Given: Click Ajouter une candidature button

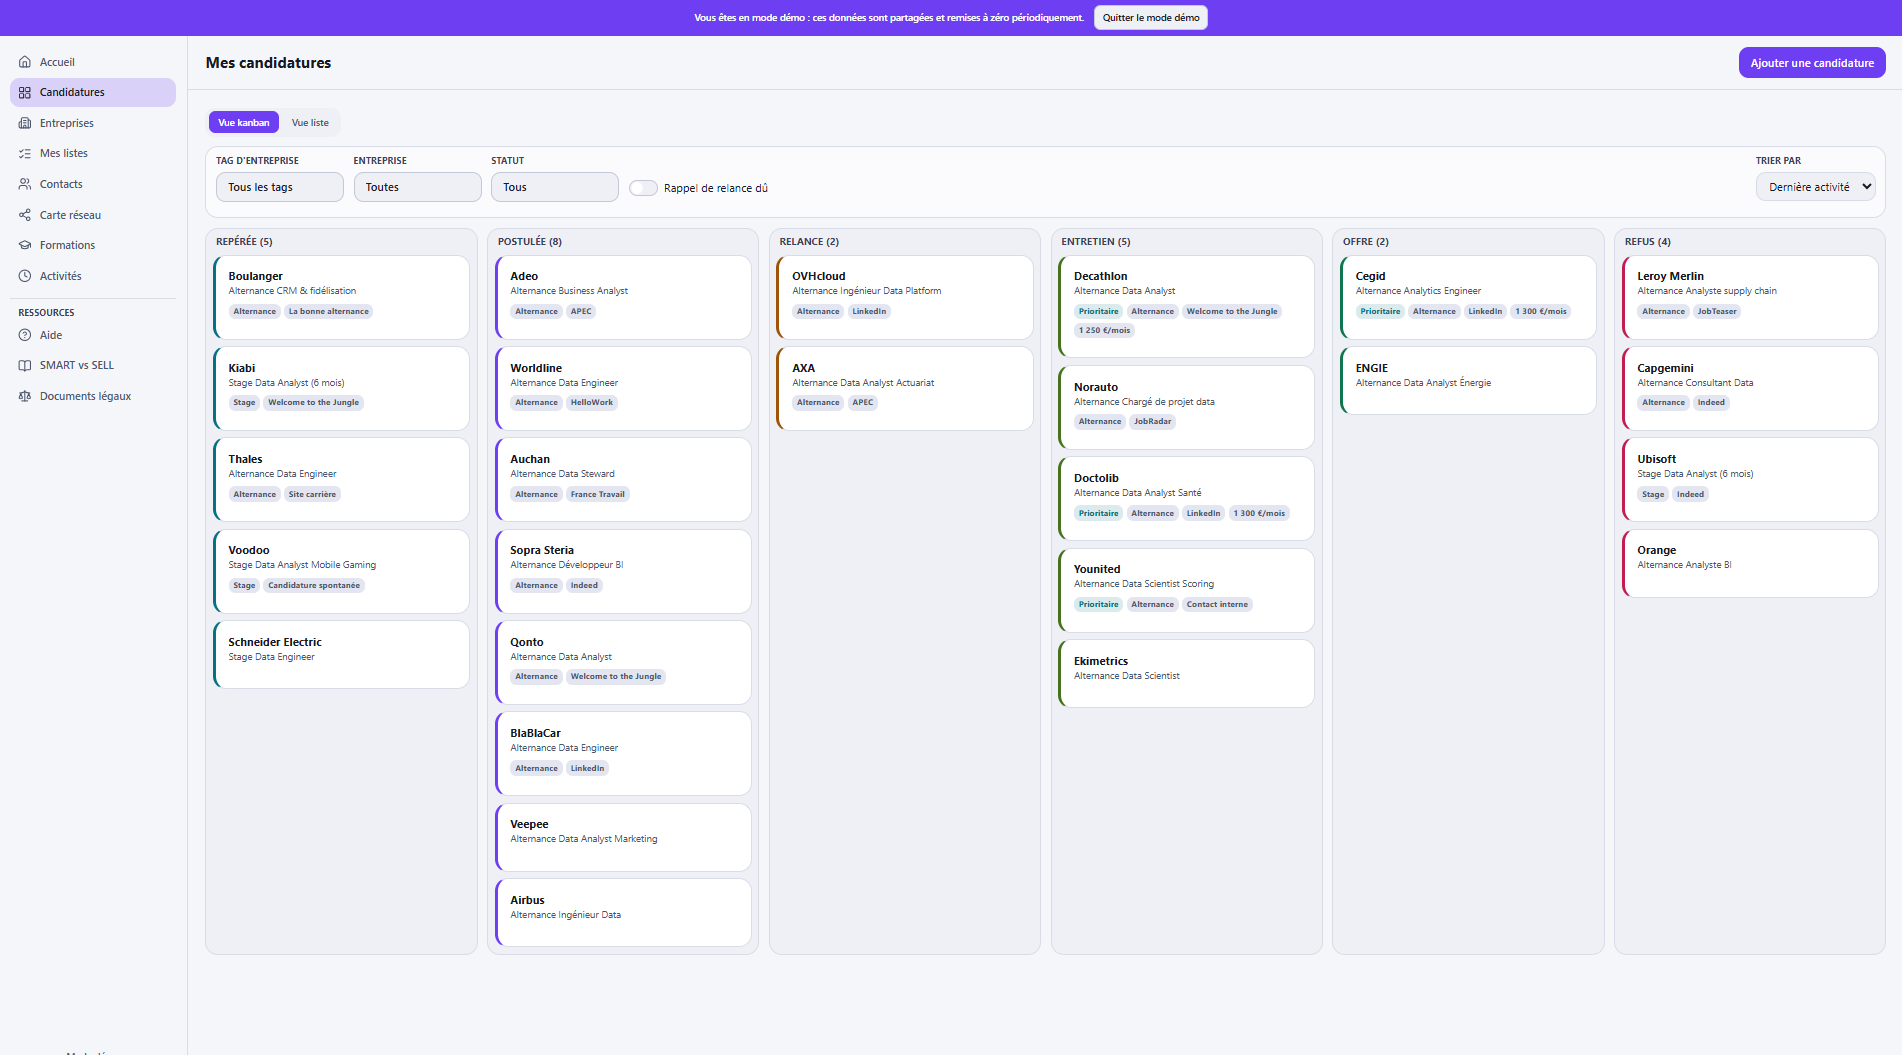Looking at the screenshot, I should pyautogui.click(x=1812, y=62).
